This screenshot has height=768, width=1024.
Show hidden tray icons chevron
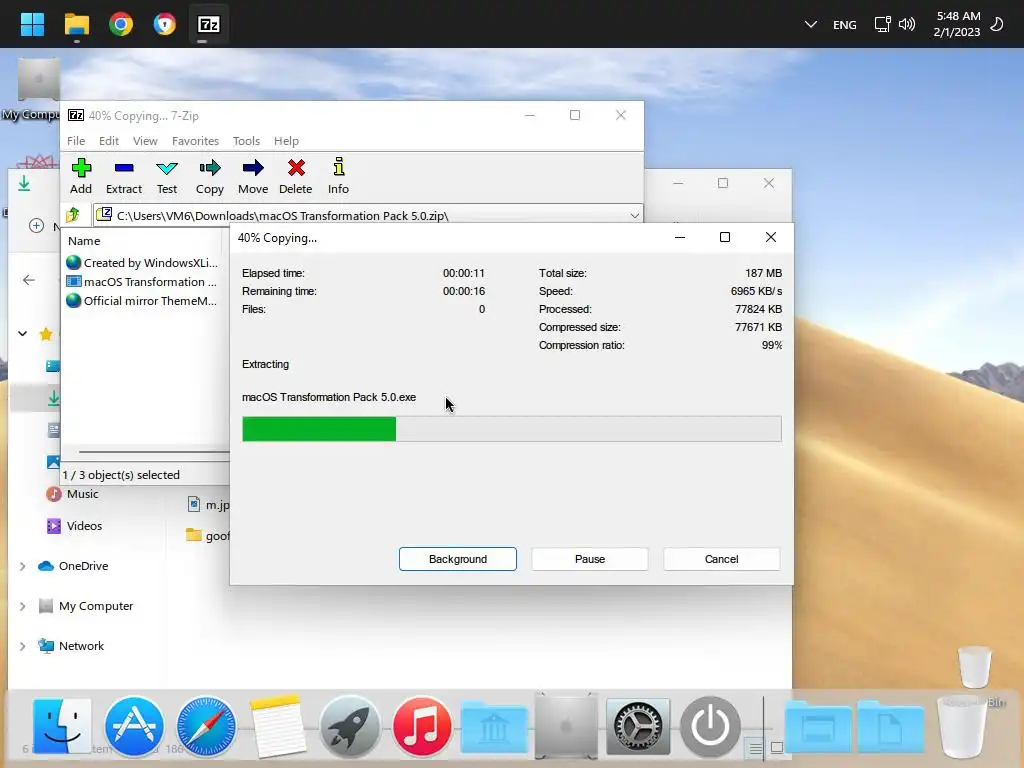tap(810, 24)
